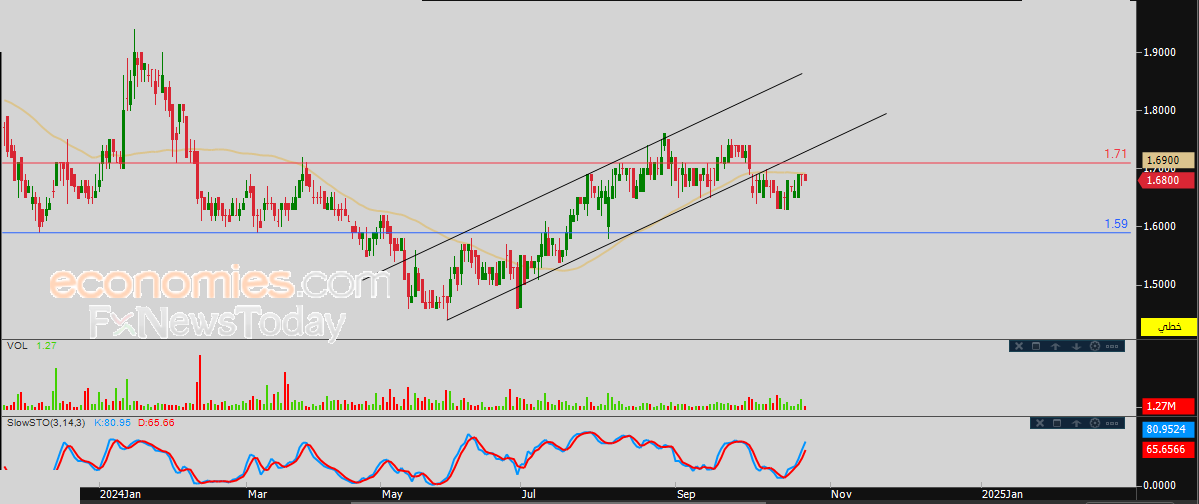Select the 1.71 resistance level label
The width and height of the screenshot is (1199, 504).
tap(1116, 154)
